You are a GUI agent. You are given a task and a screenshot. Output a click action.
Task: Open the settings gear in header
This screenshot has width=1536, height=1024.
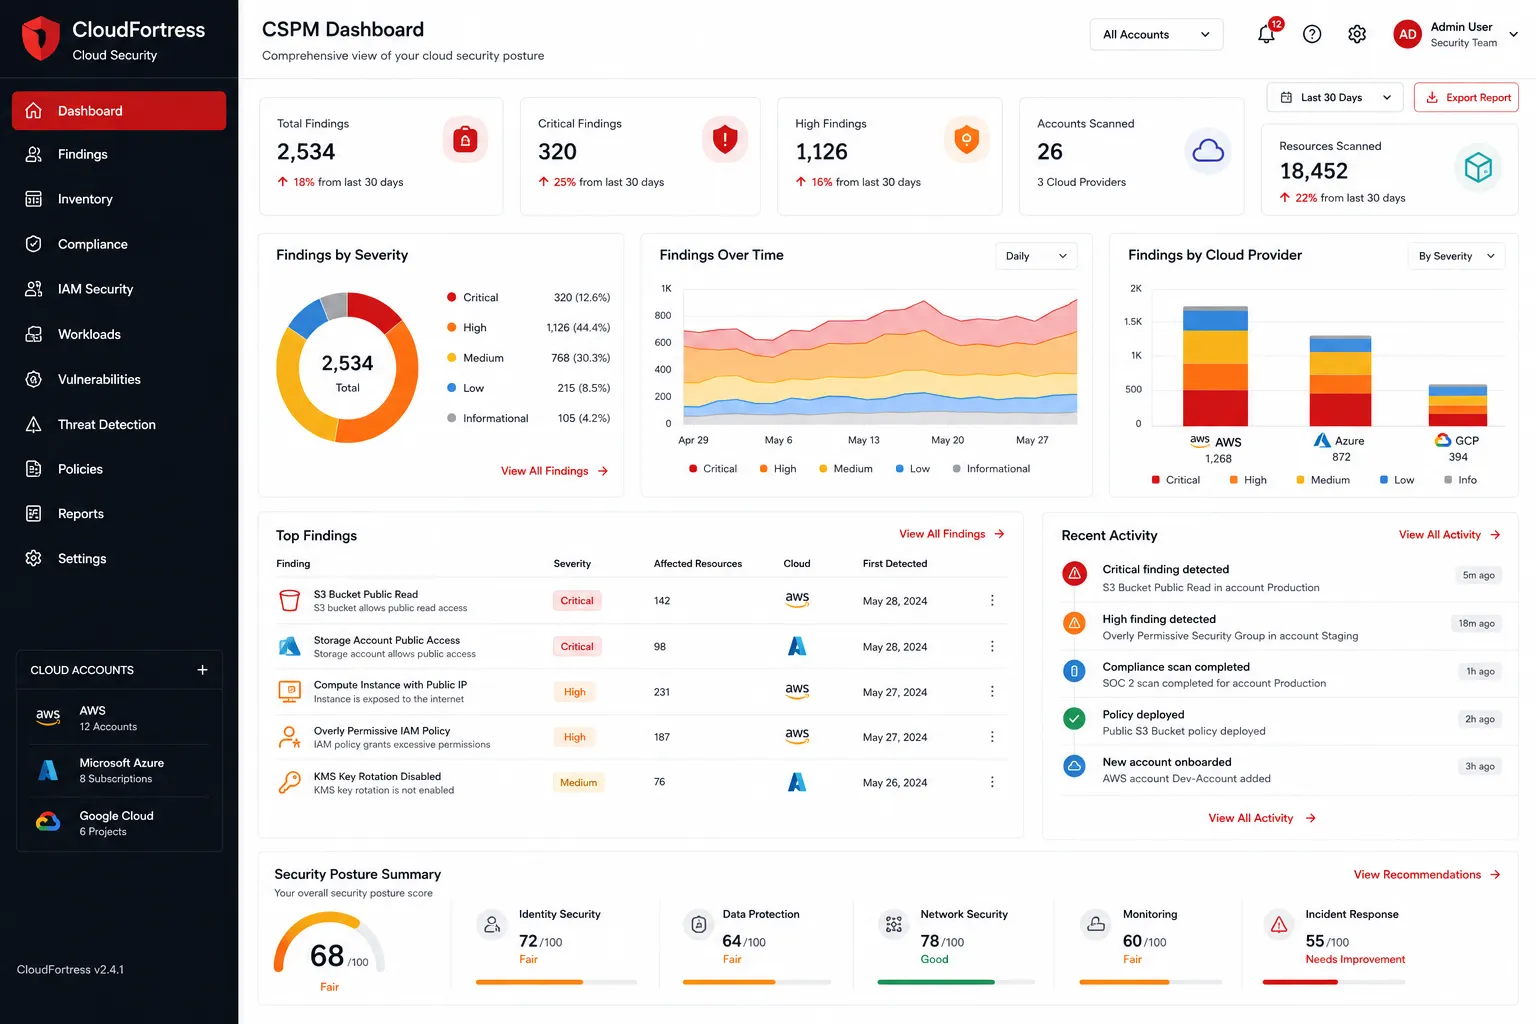point(1357,34)
